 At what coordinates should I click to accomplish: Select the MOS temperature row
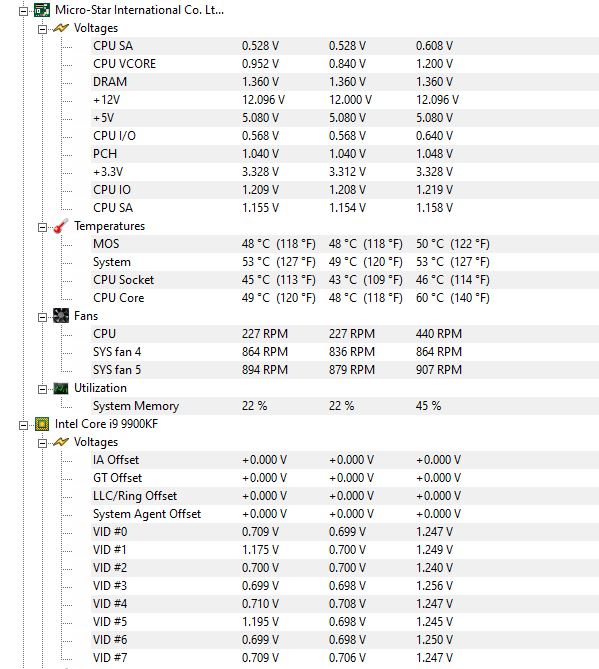pyautogui.click(x=345, y=244)
